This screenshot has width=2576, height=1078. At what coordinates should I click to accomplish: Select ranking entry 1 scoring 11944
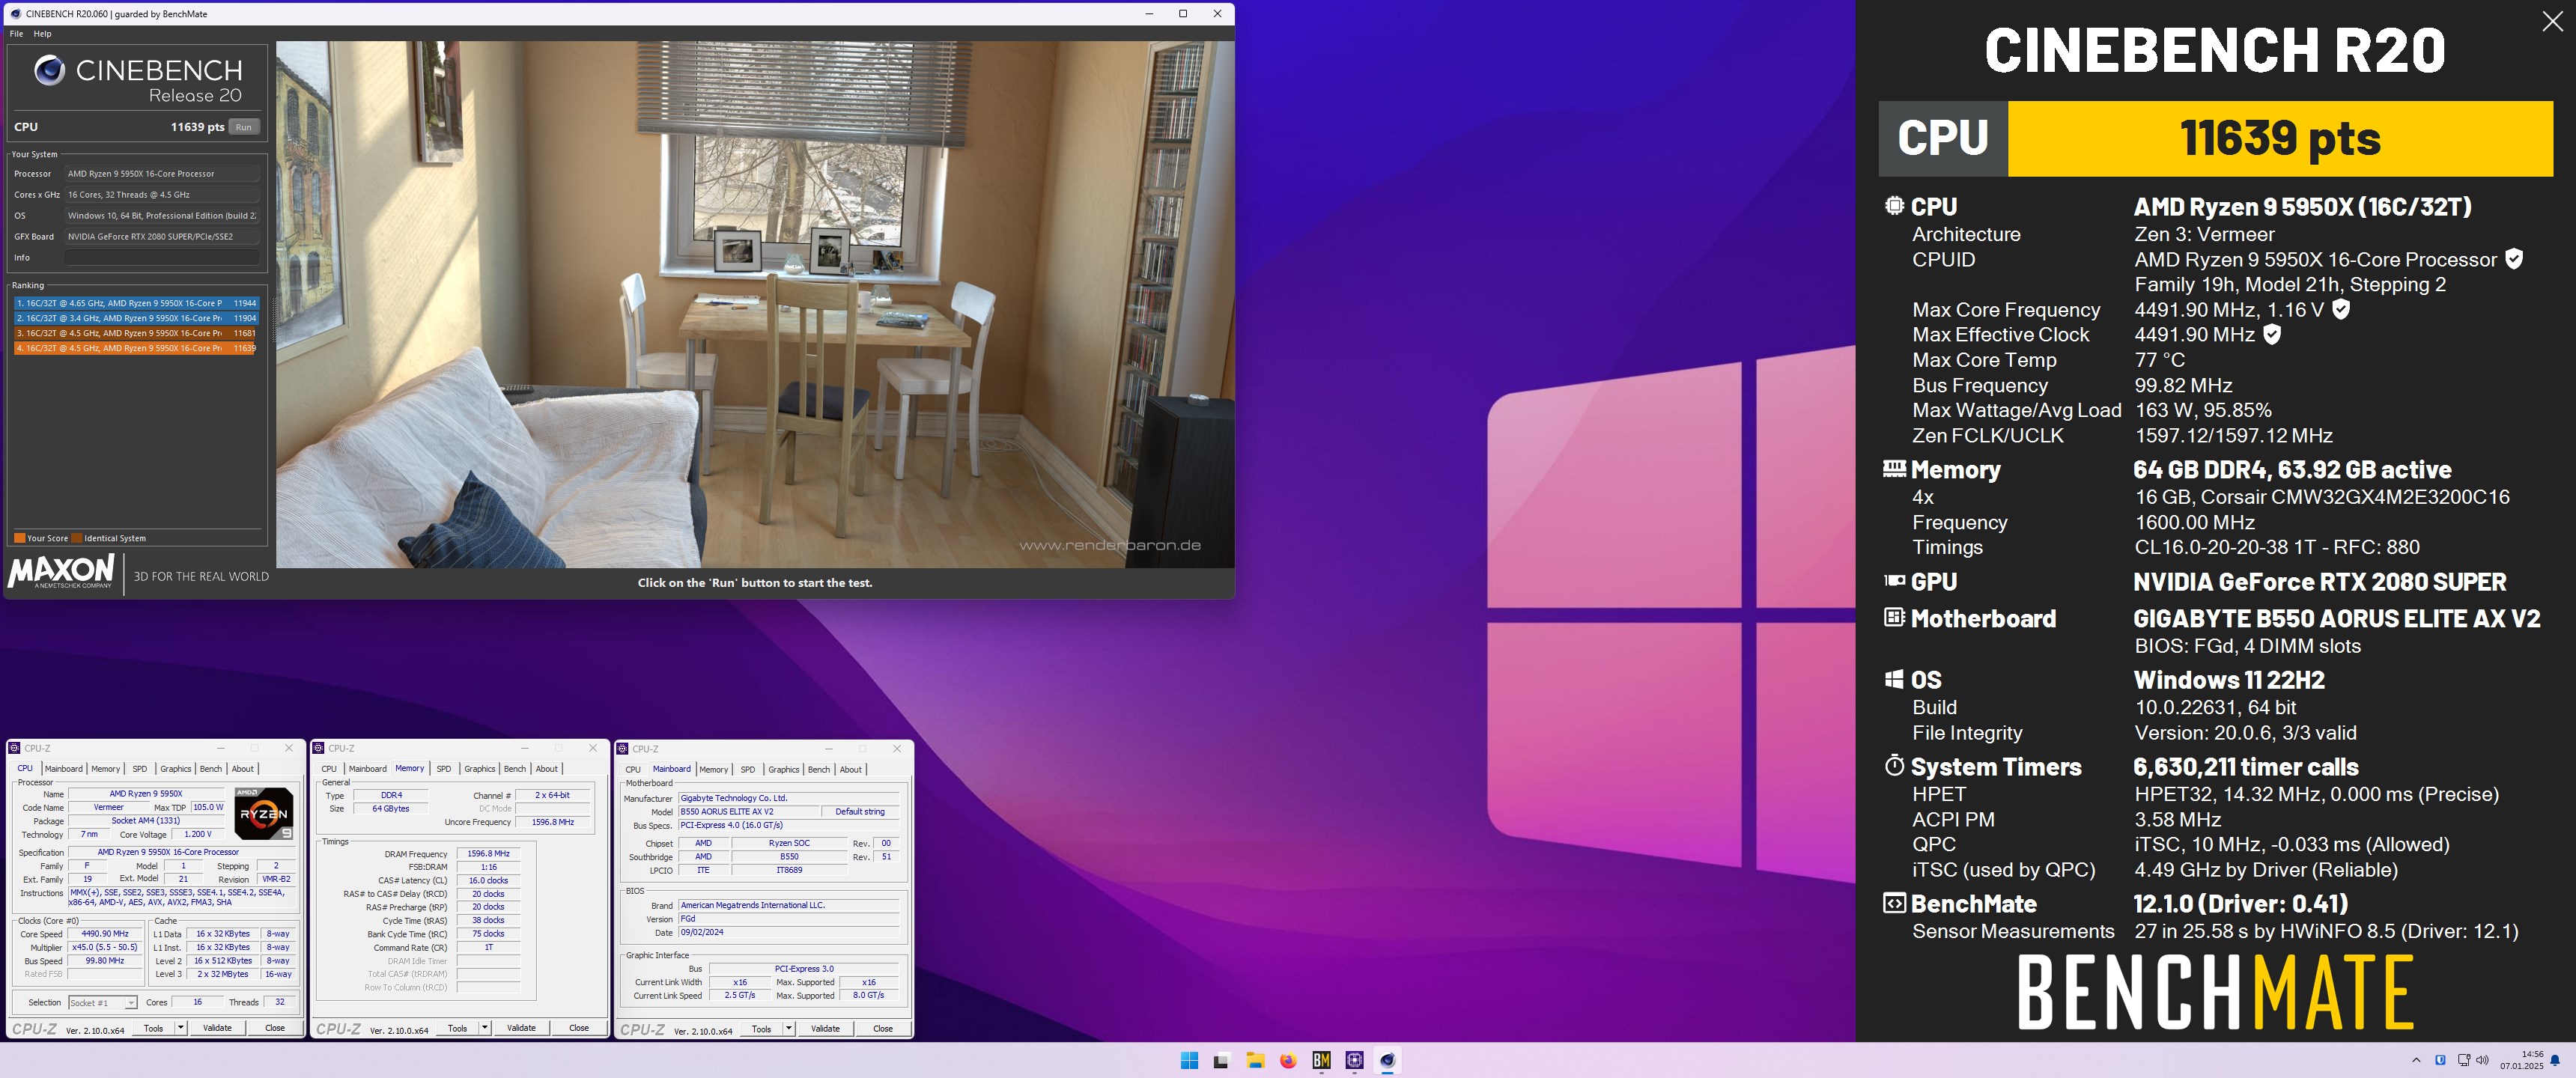[x=137, y=303]
